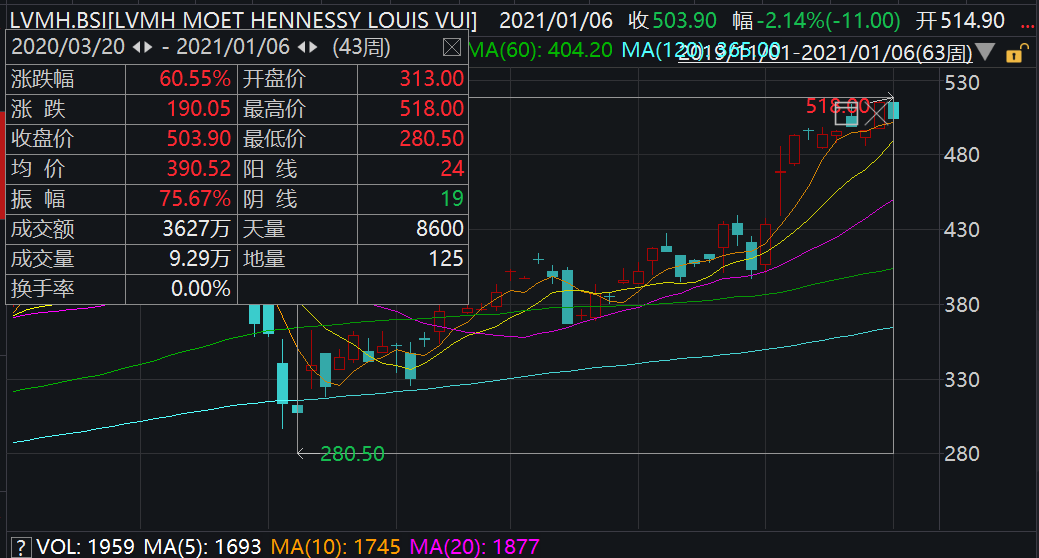1039x558 pixels.
Task: Click the small rectangle icon near 518.00
Action: [x=846, y=114]
